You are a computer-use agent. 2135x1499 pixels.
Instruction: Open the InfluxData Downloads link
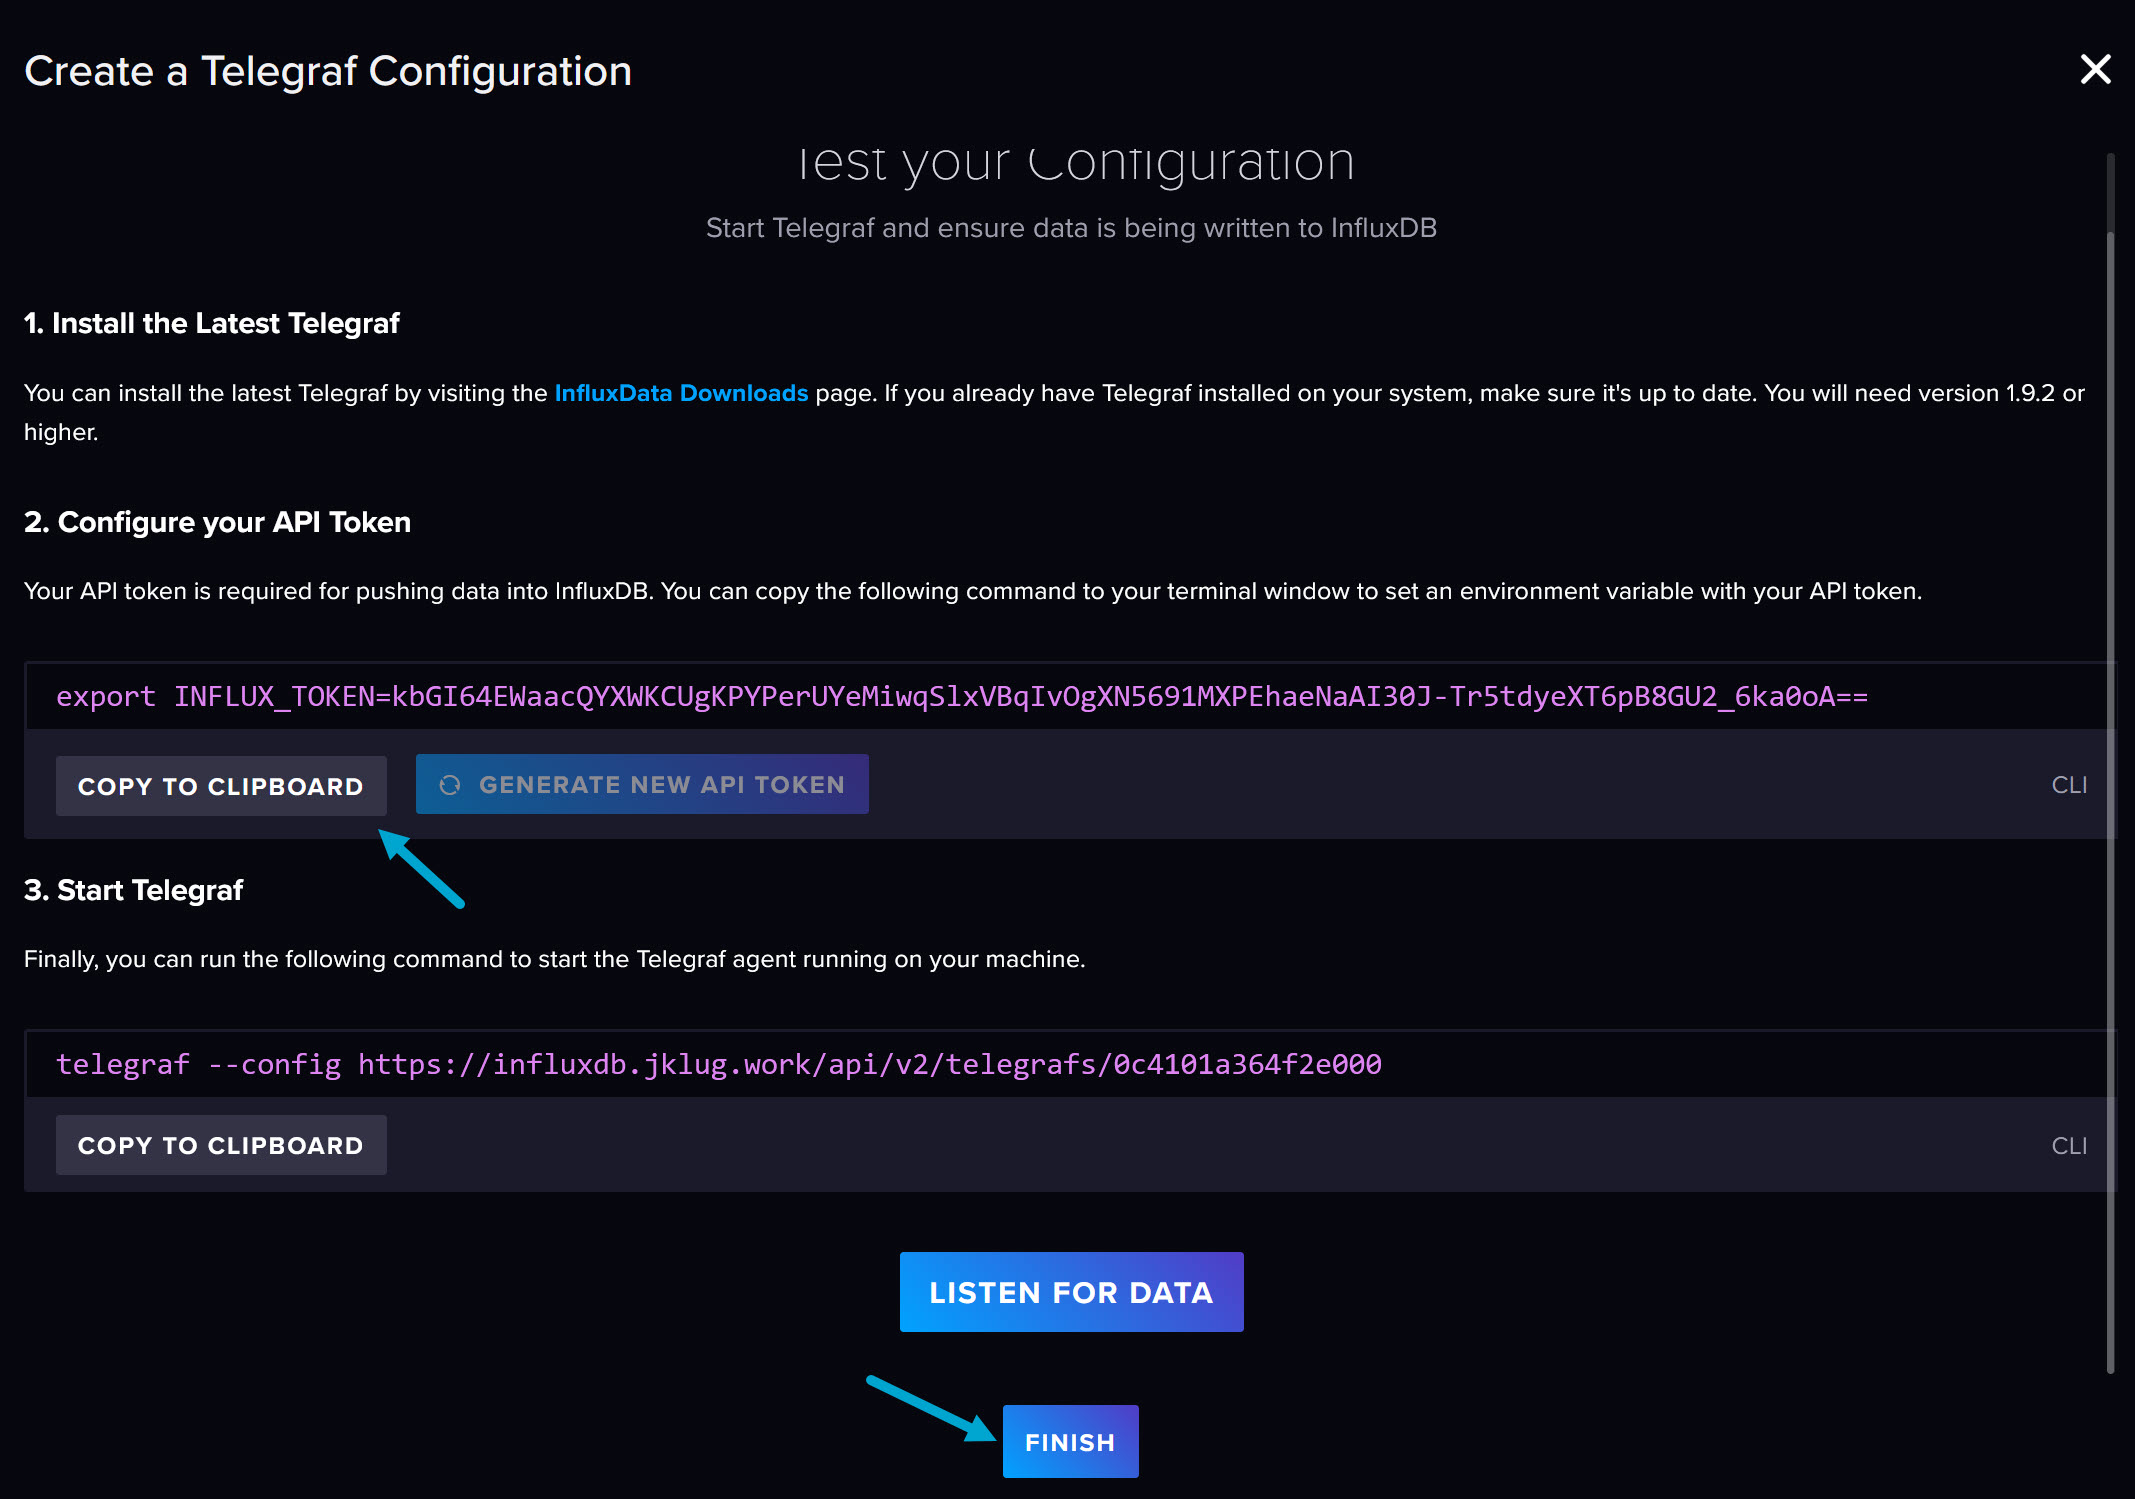point(680,393)
